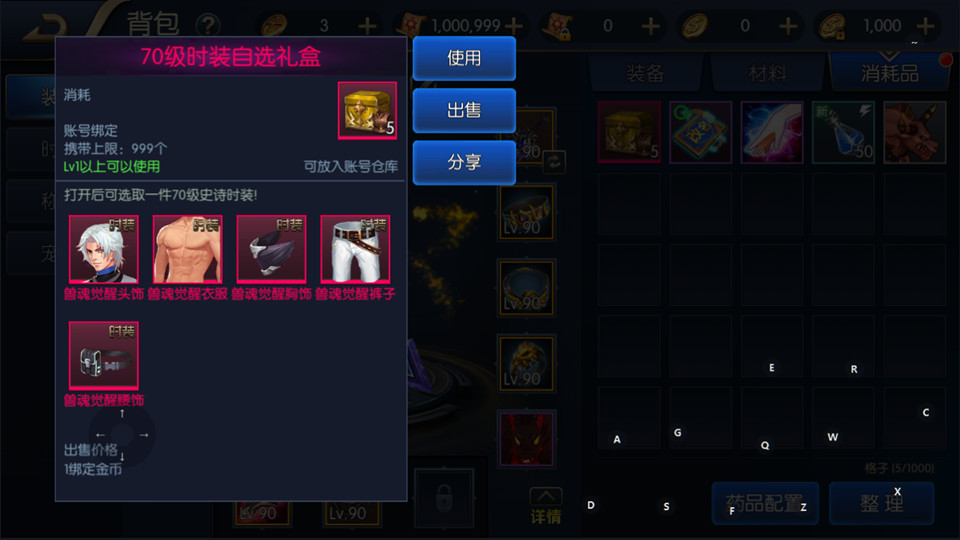Viewport: 960px width, 540px height.
Task: Click the locked equipment slot padlock
Action: (444, 498)
